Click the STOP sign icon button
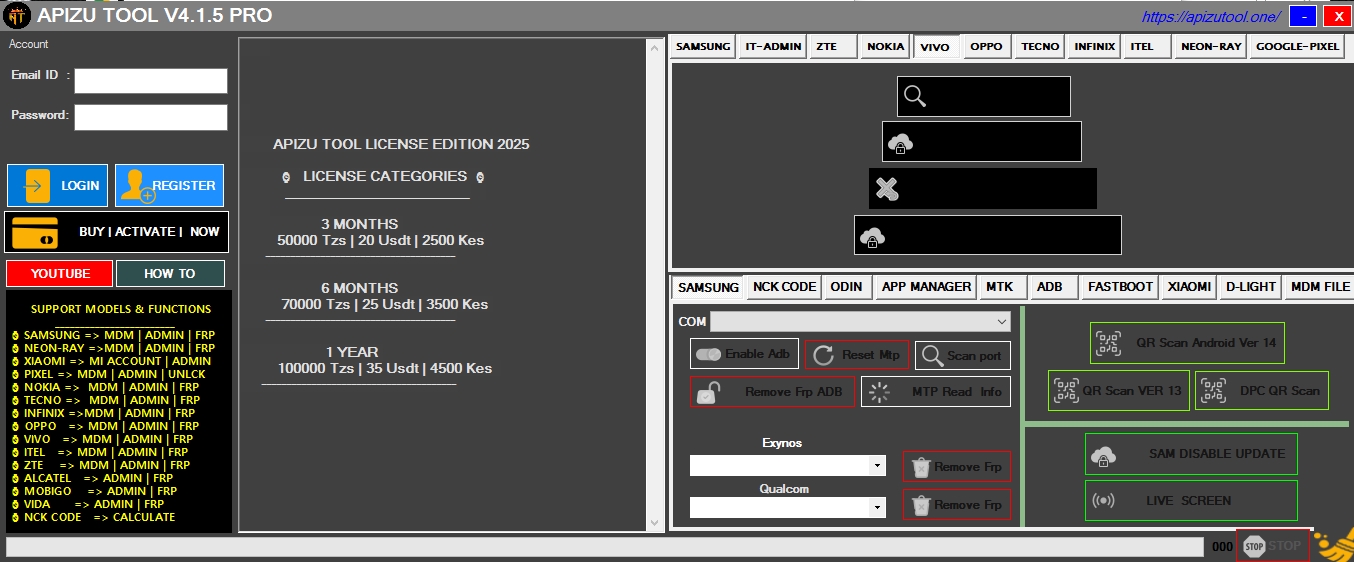This screenshot has width=1354, height=562. click(x=1272, y=546)
